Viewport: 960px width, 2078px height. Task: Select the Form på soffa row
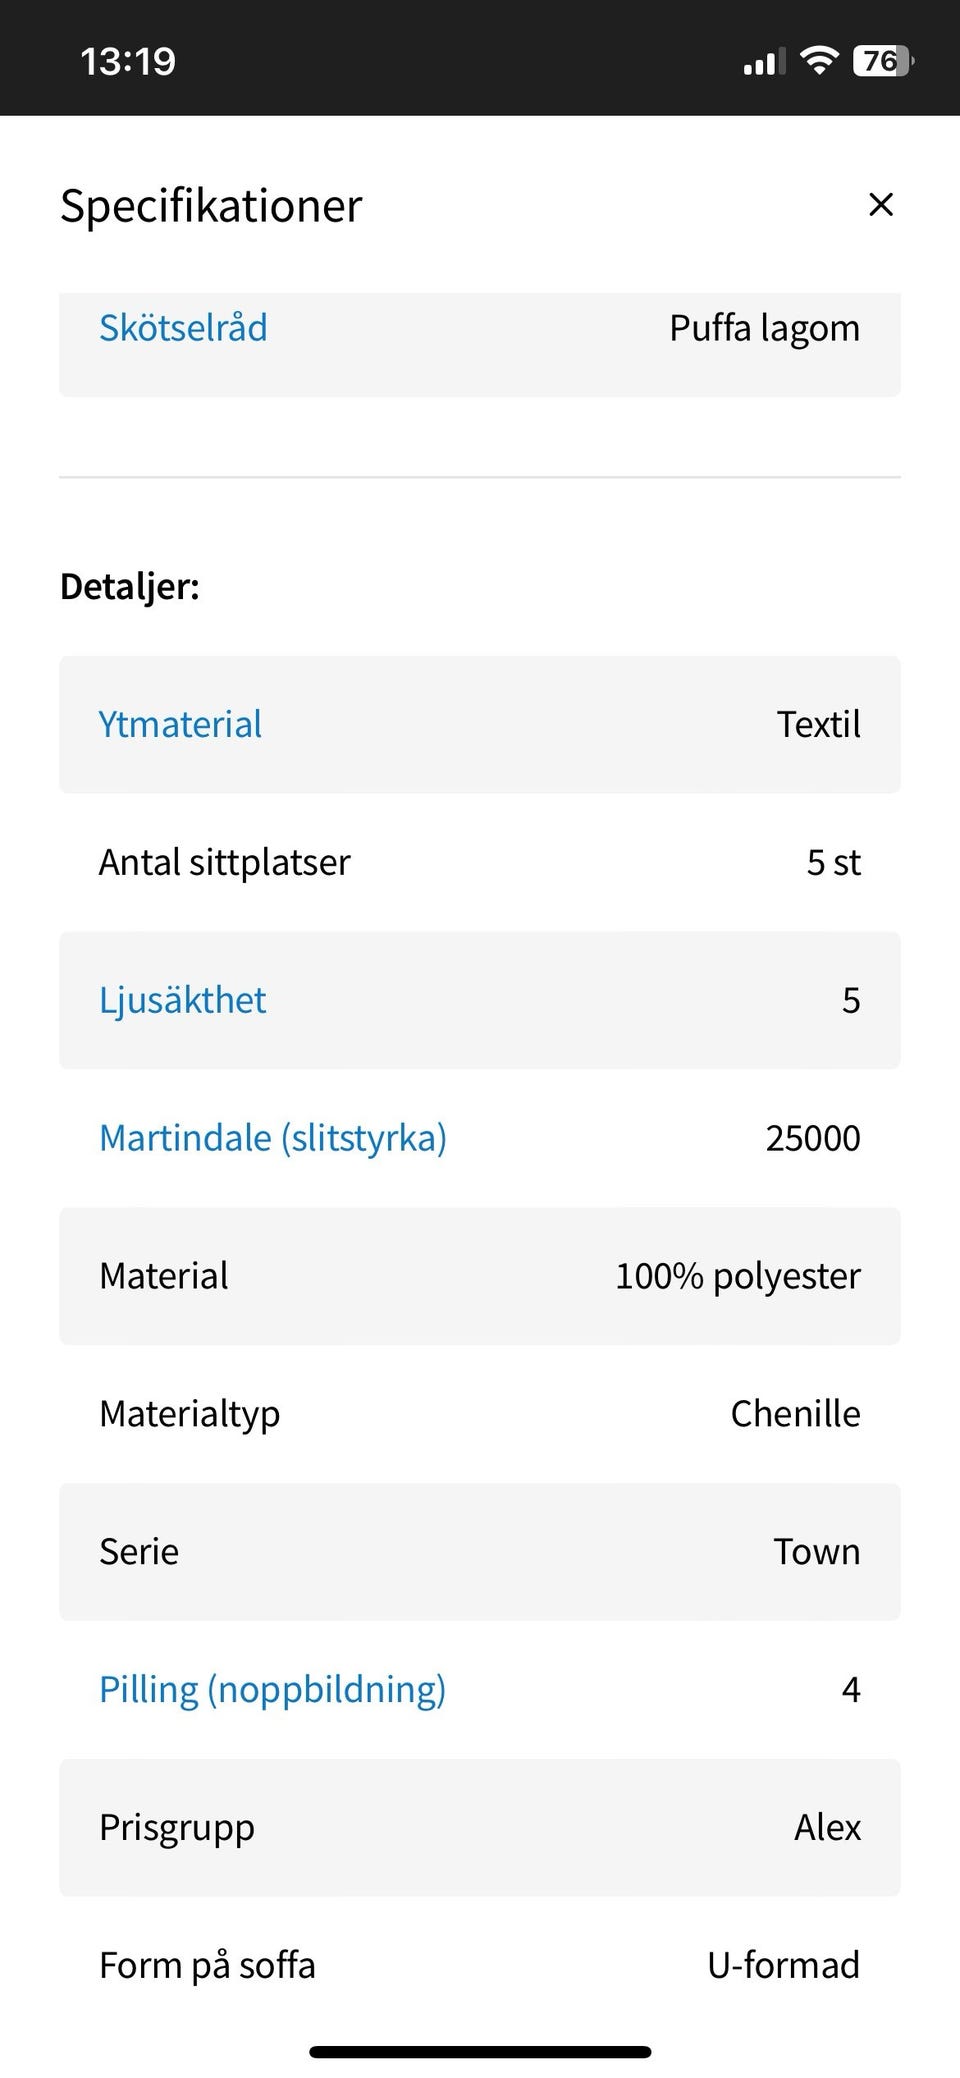coord(480,1965)
